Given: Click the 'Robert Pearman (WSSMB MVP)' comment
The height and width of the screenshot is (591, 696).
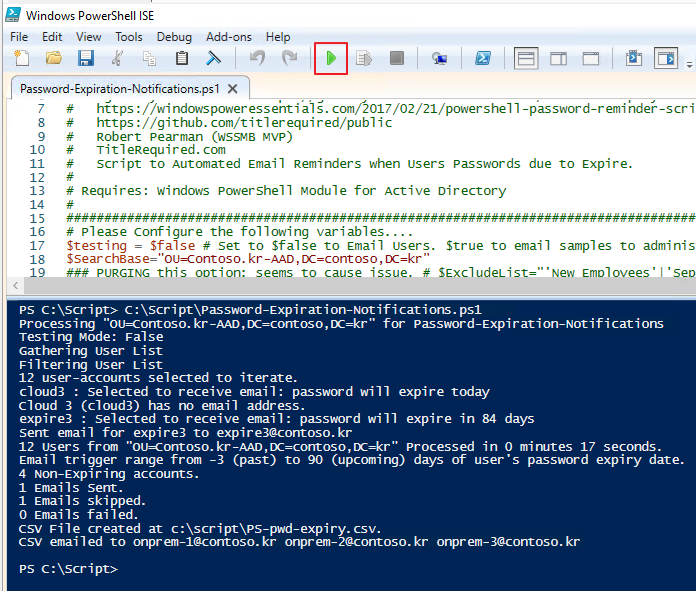Looking at the screenshot, I should point(194,137).
